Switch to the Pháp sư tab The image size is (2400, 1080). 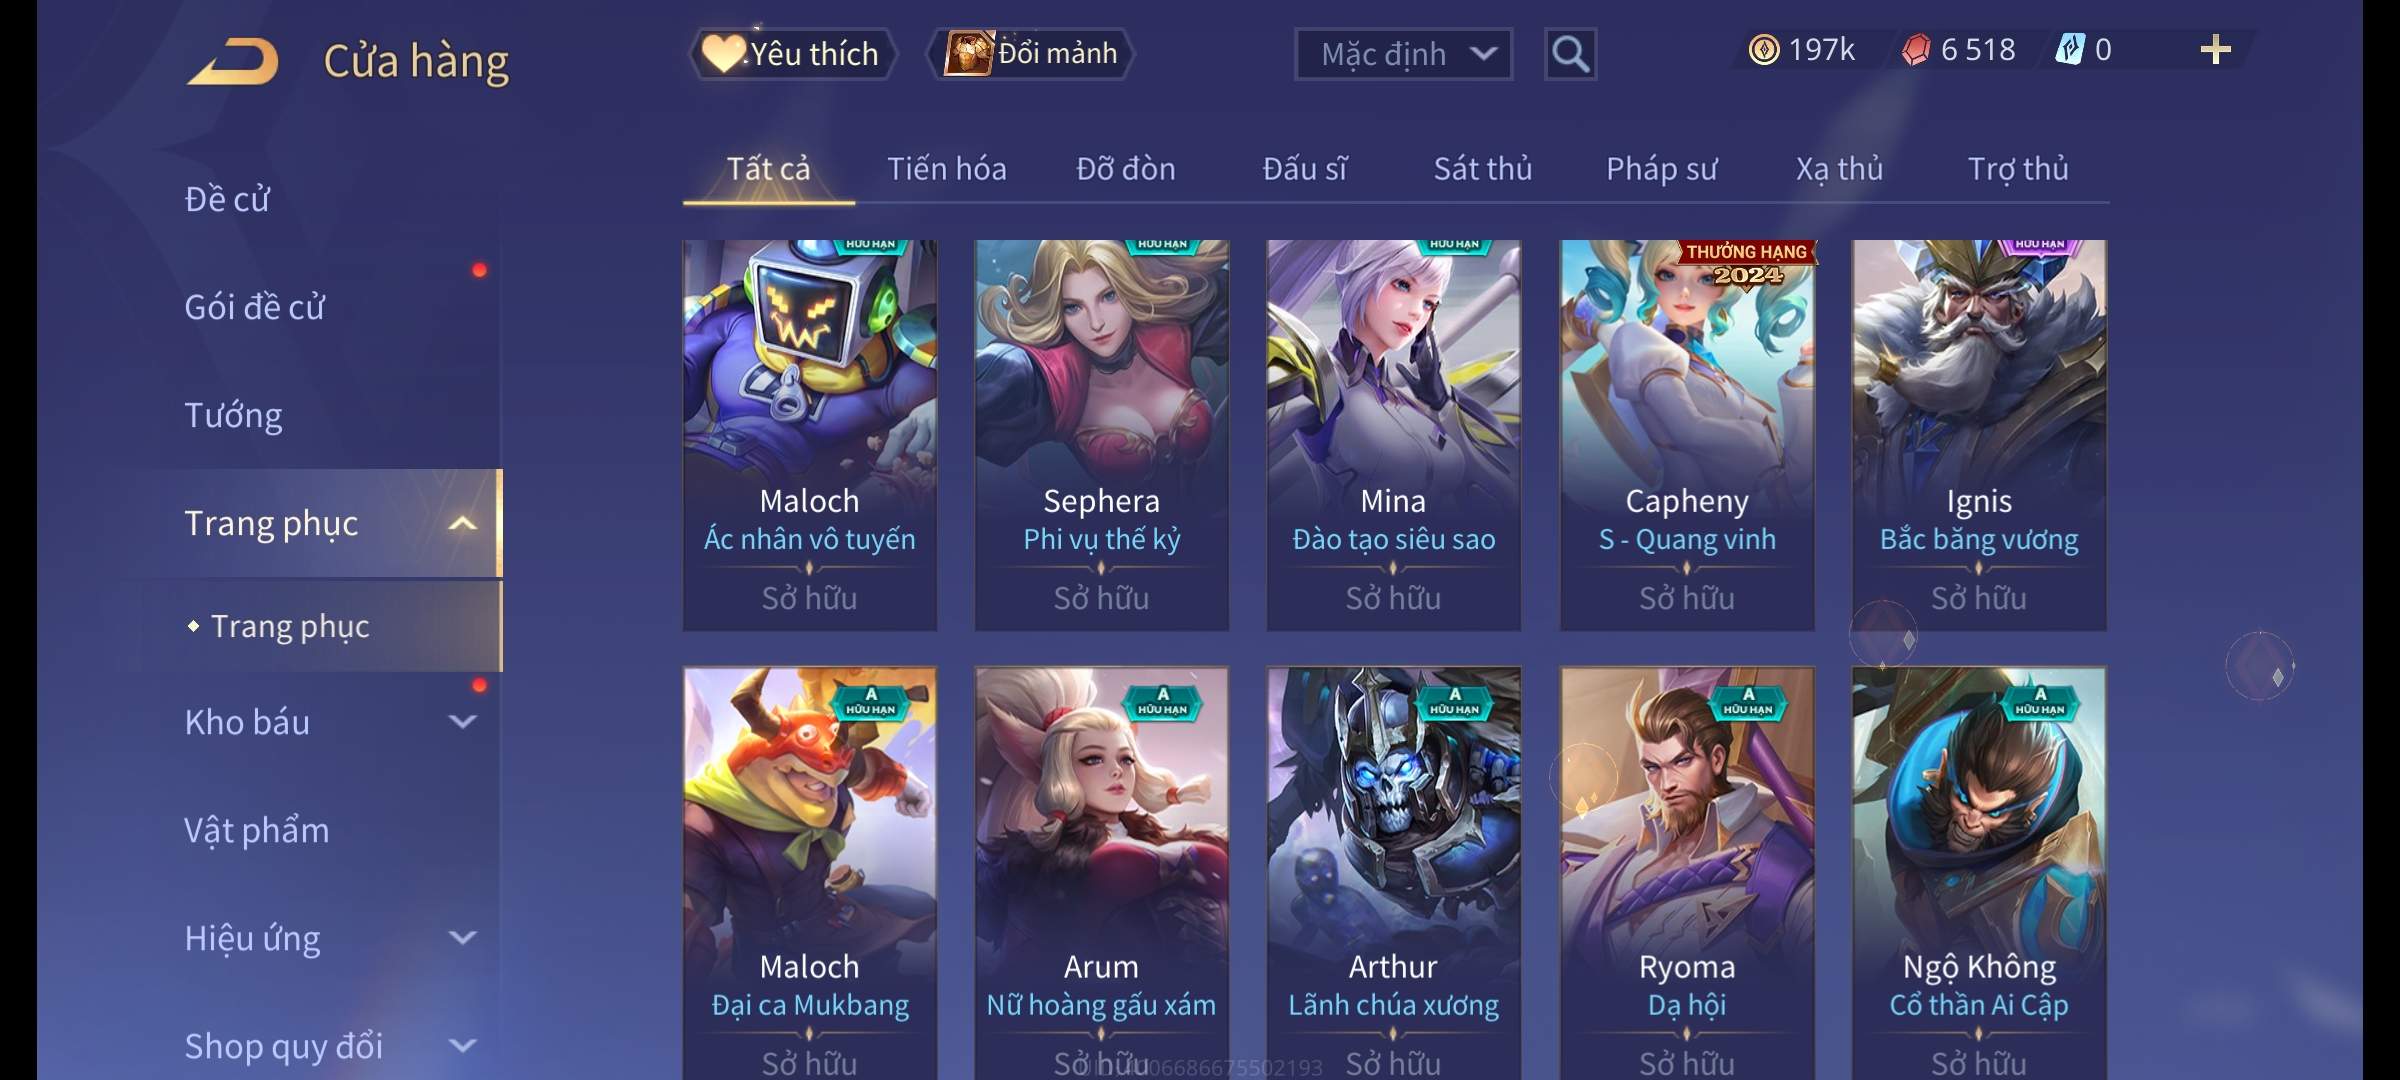1661,169
